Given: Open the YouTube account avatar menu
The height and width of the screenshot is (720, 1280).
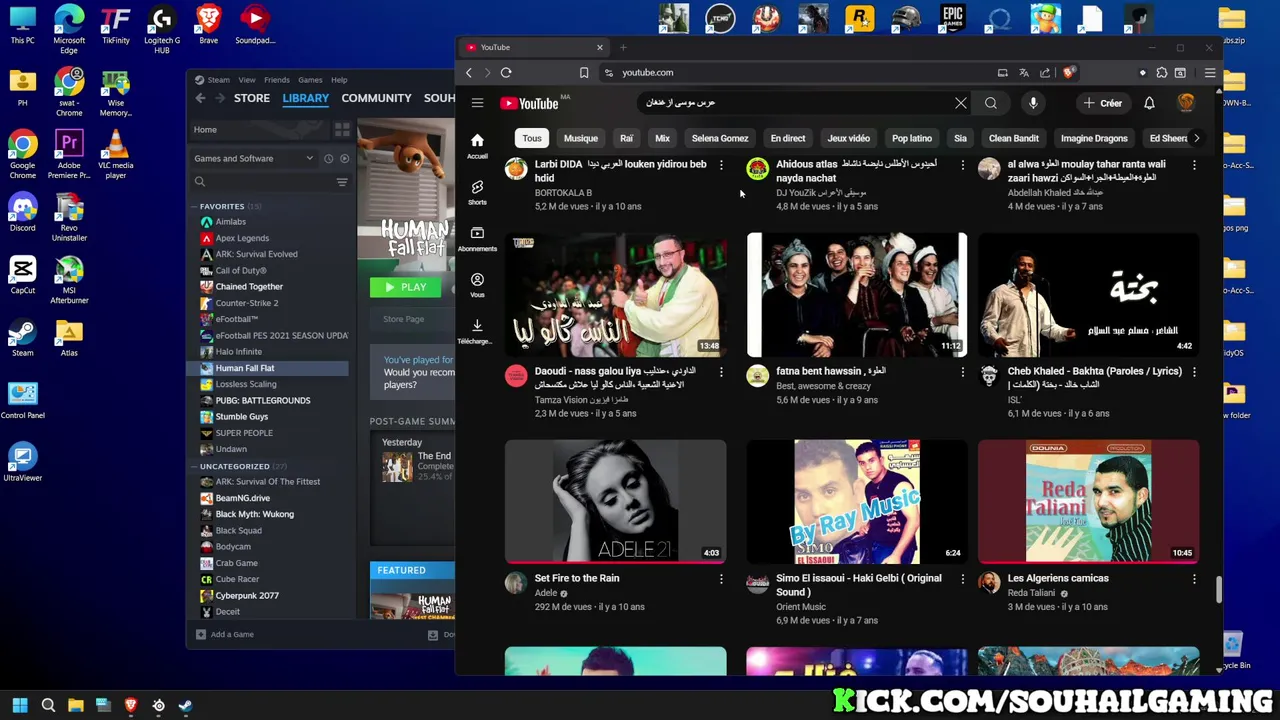Looking at the screenshot, I should click(1186, 103).
